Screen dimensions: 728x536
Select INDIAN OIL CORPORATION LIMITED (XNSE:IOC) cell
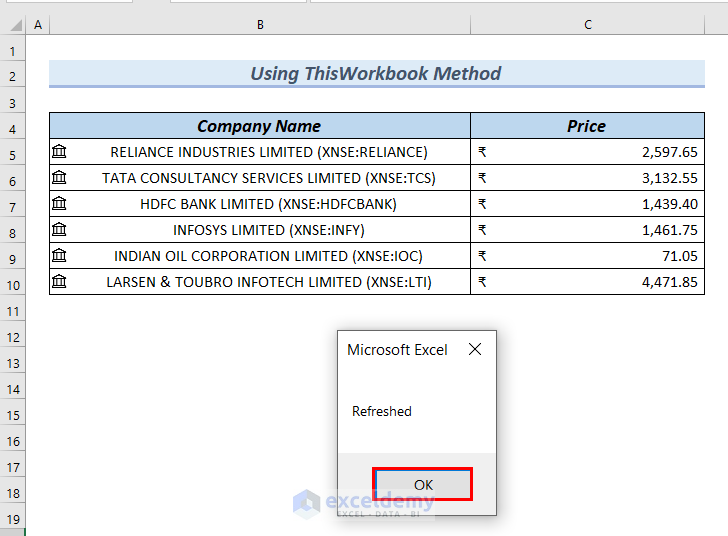[260, 256]
